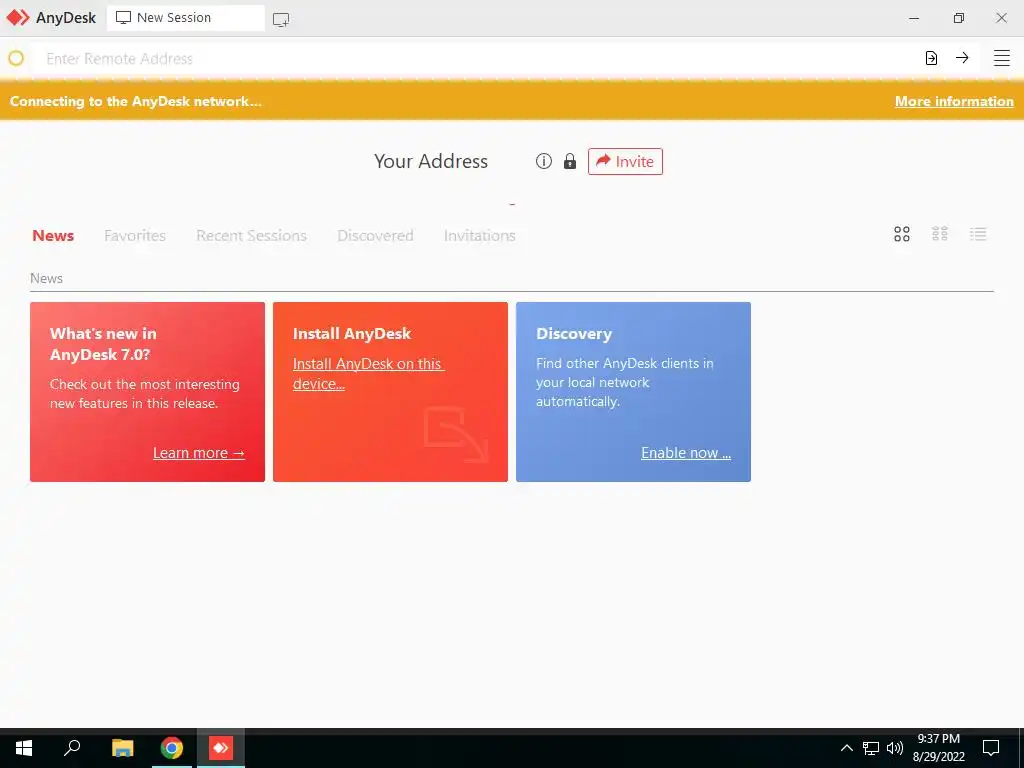Click AnyDesk taskbar icon
1024x768 pixels.
pos(221,748)
